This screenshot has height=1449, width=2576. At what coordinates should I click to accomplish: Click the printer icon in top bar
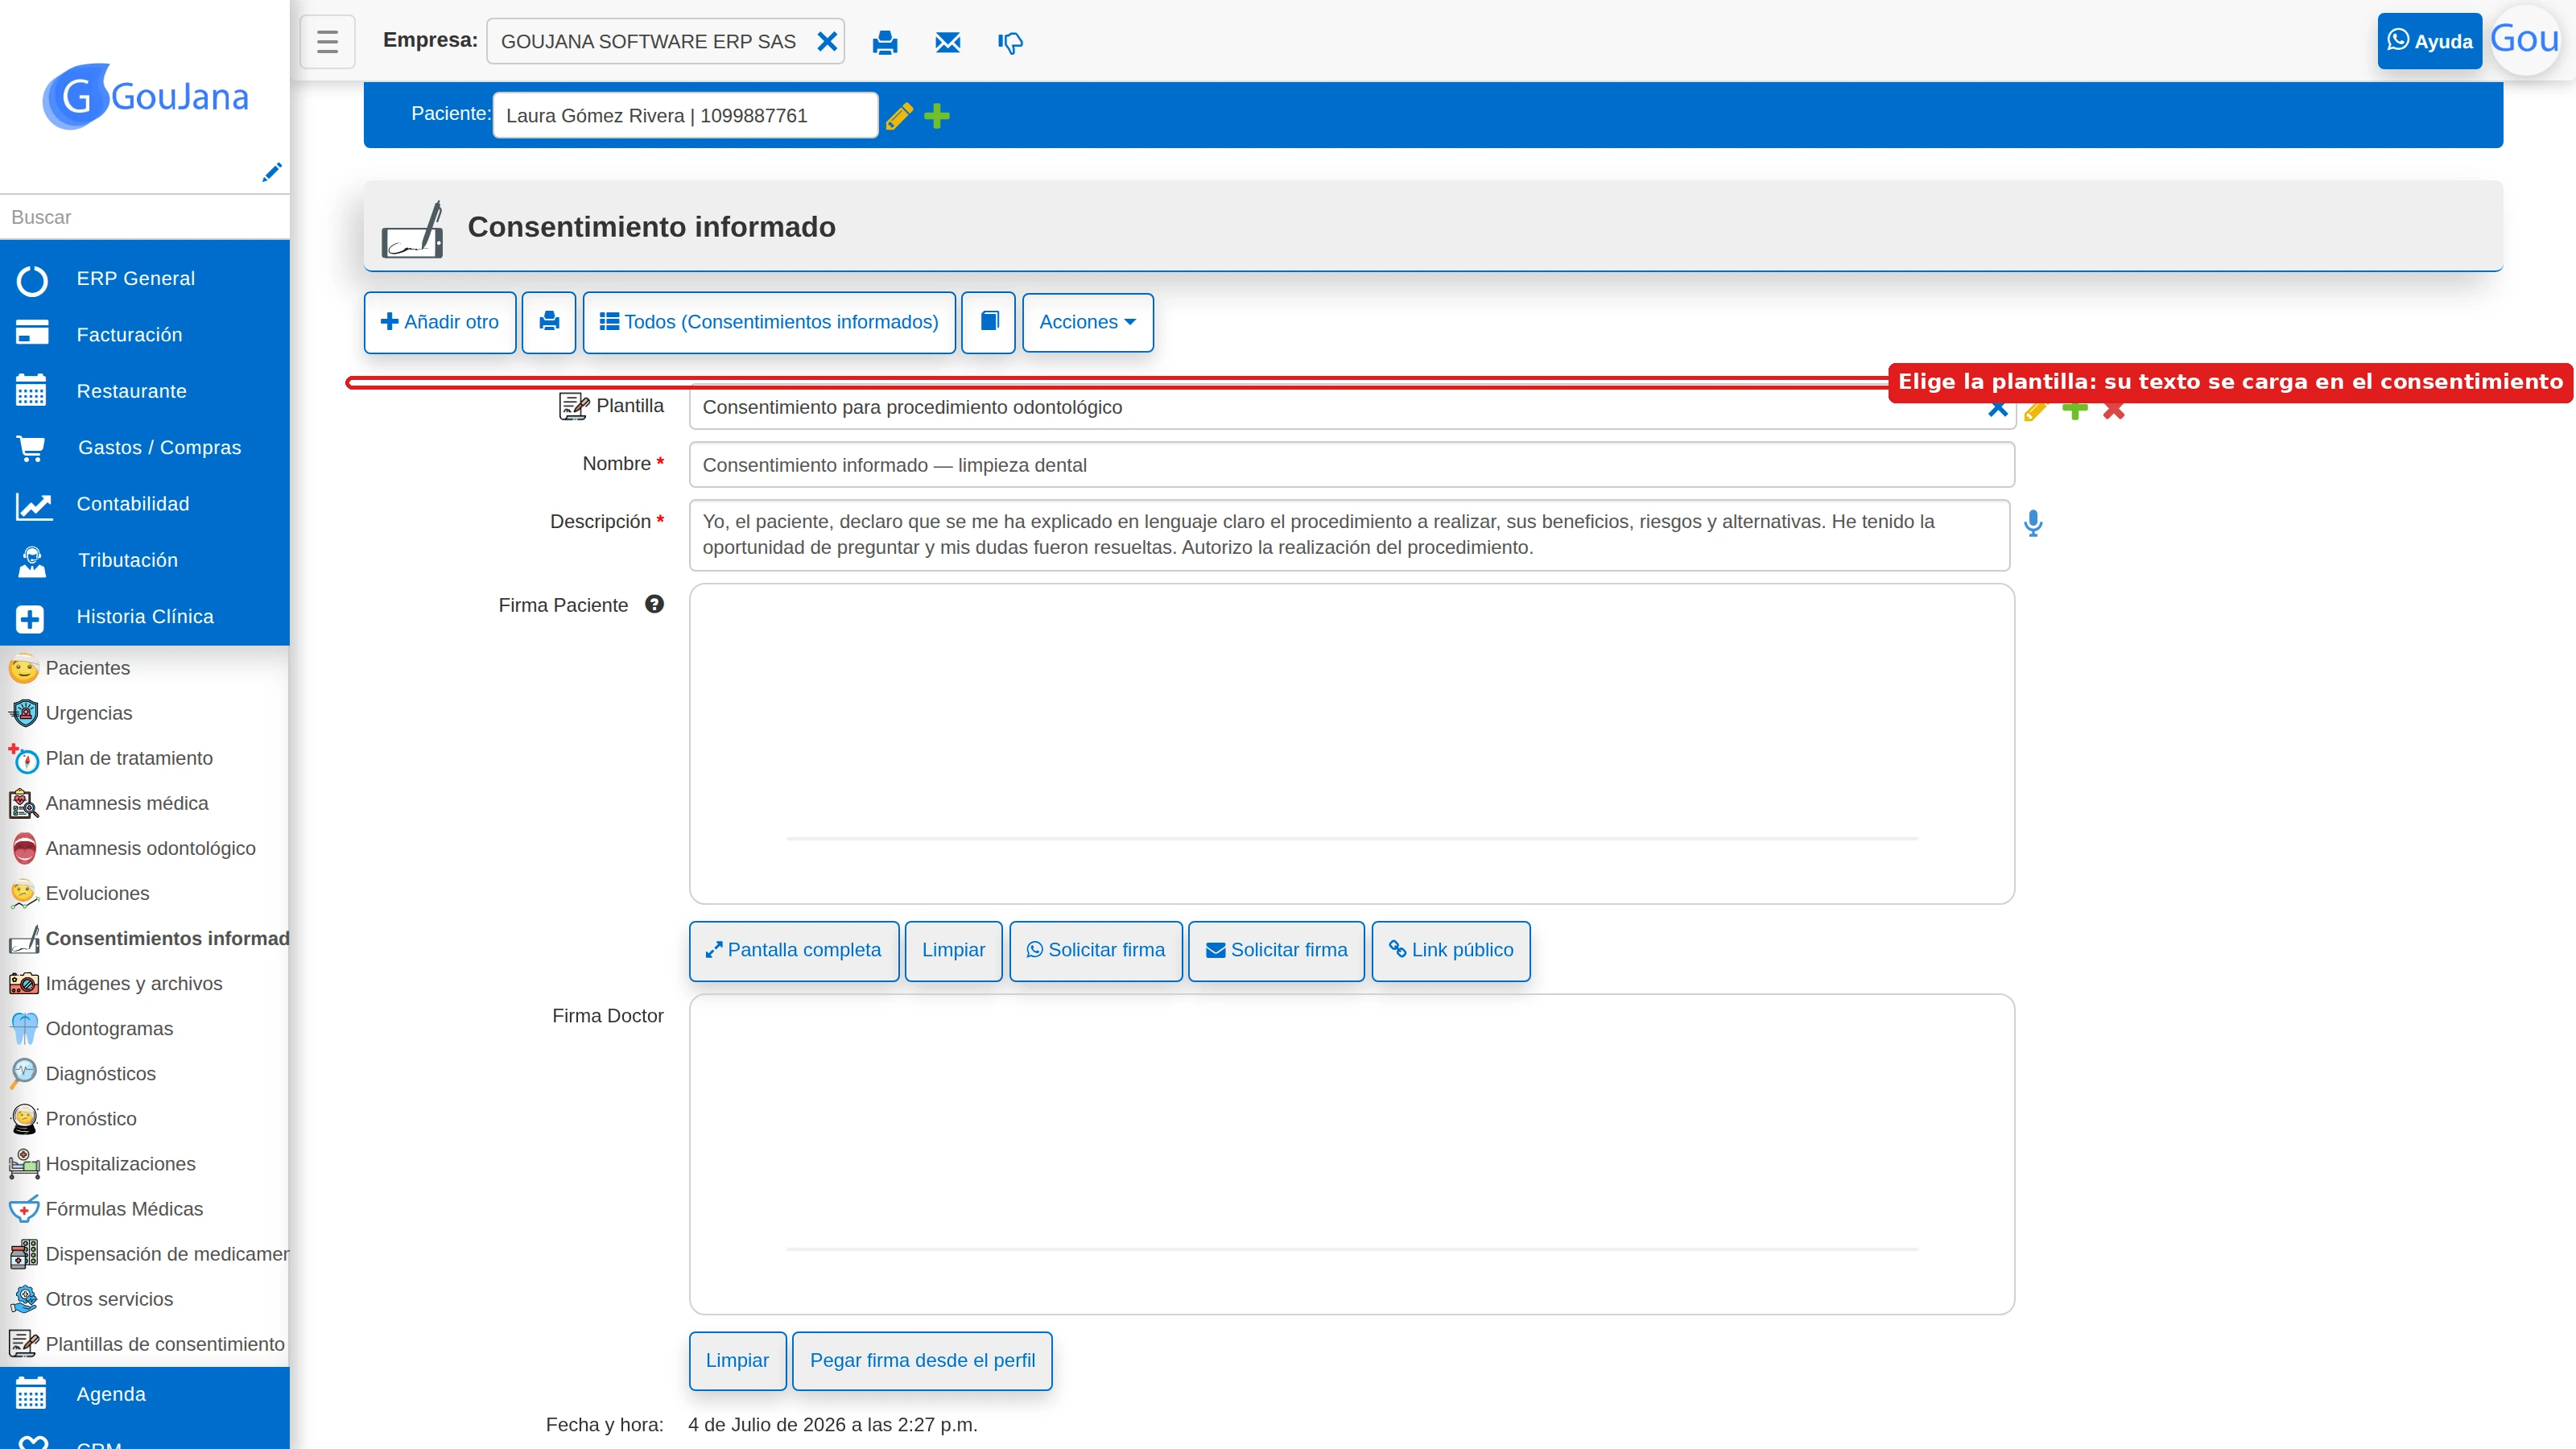885,42
